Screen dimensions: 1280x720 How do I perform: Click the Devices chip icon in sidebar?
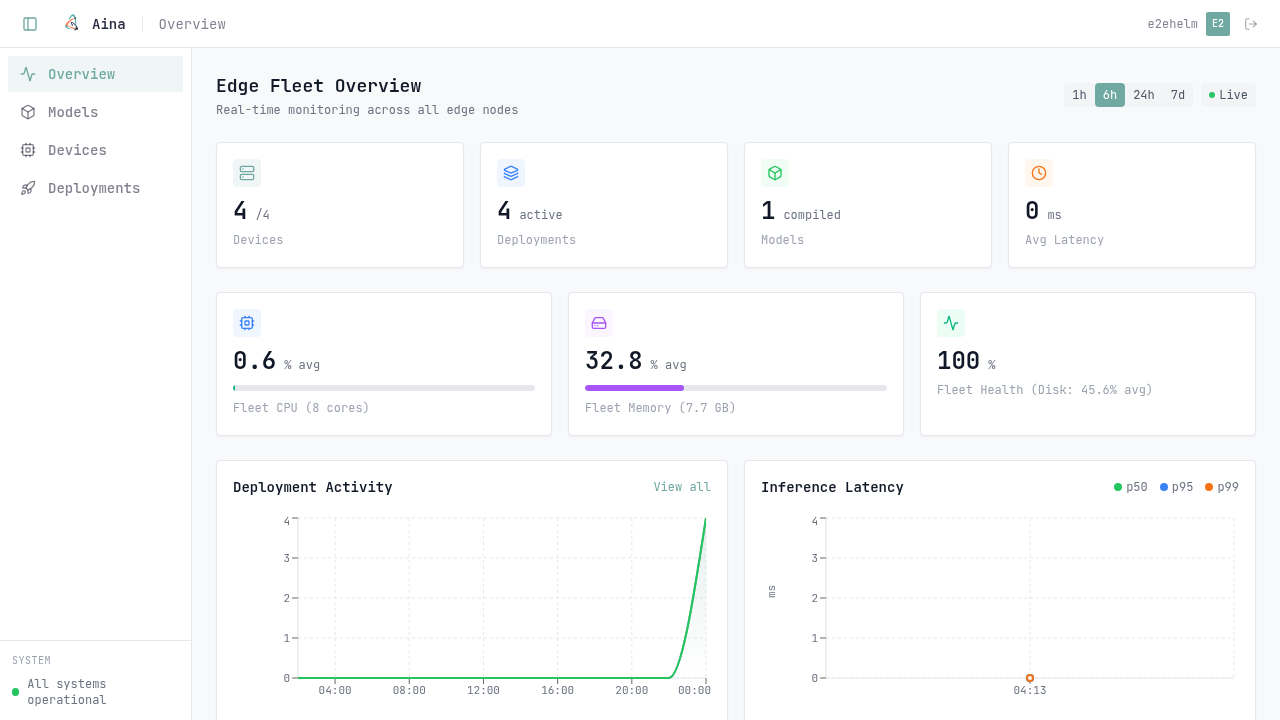[x=28, y=150]
